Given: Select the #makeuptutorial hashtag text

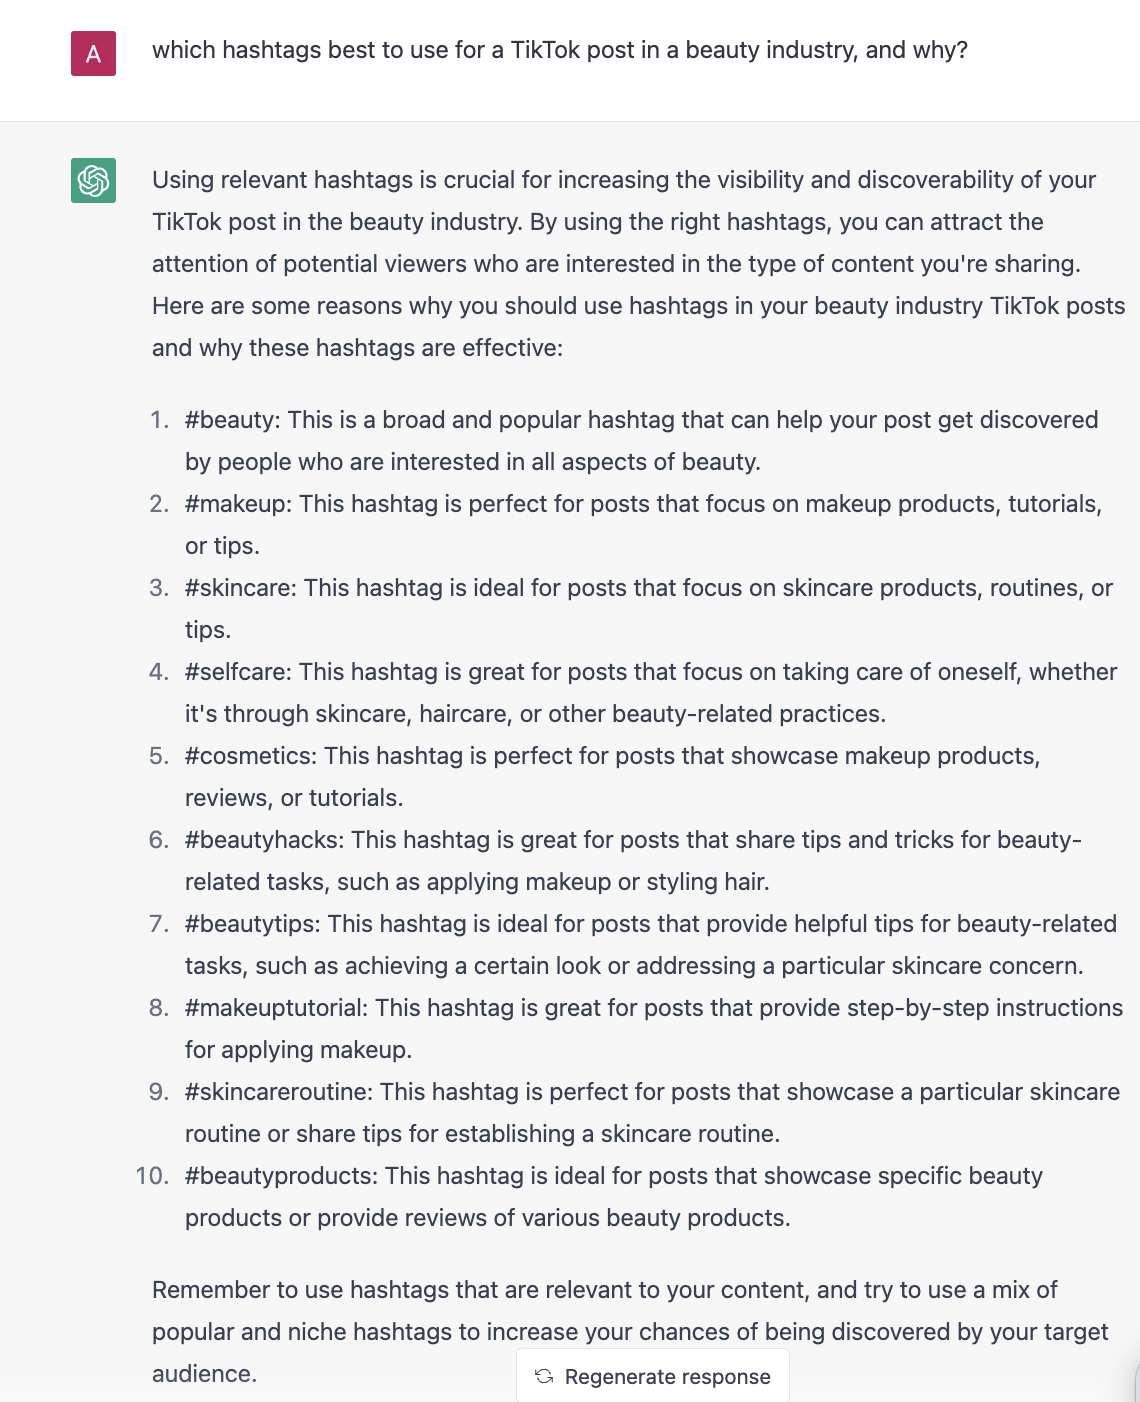Looking at the screenshot, I should [276, 1008].
